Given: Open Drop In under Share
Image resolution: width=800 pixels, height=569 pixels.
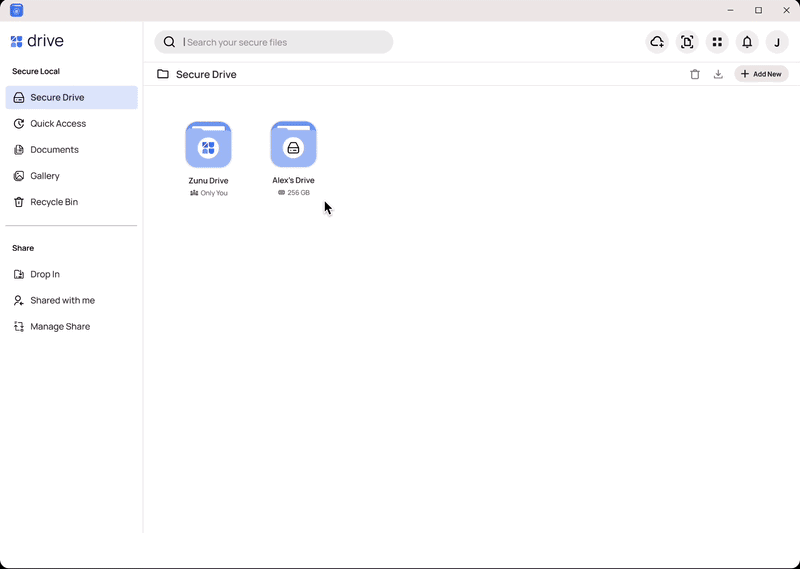Looking at the screenshot, I should [x=45, y=274].
